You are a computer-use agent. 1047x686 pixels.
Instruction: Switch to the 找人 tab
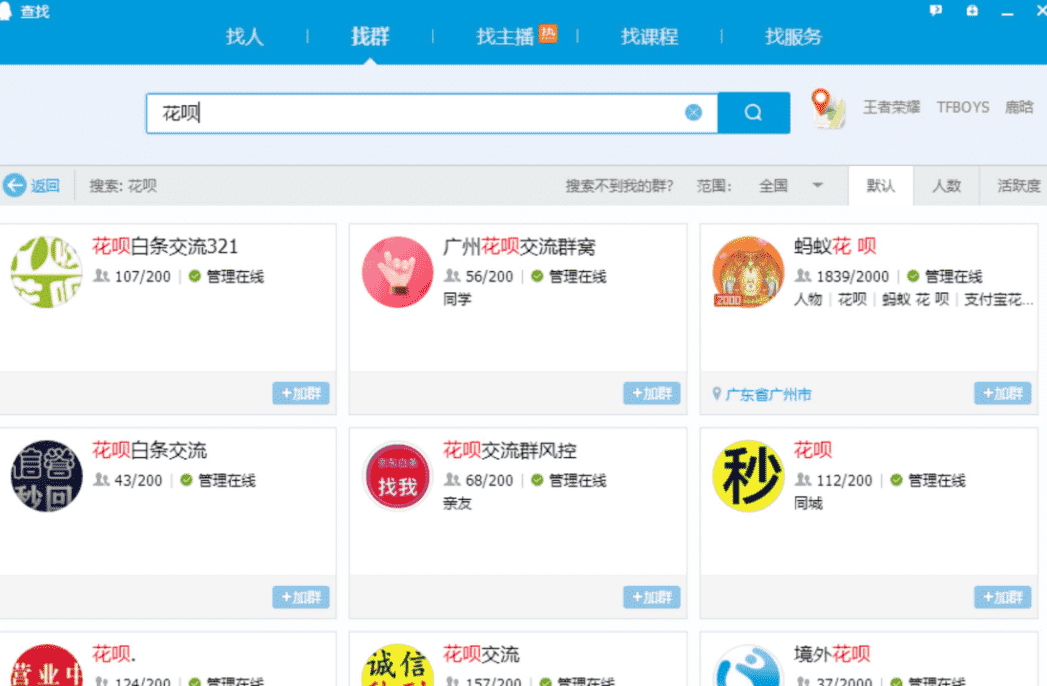coord(244,37)
